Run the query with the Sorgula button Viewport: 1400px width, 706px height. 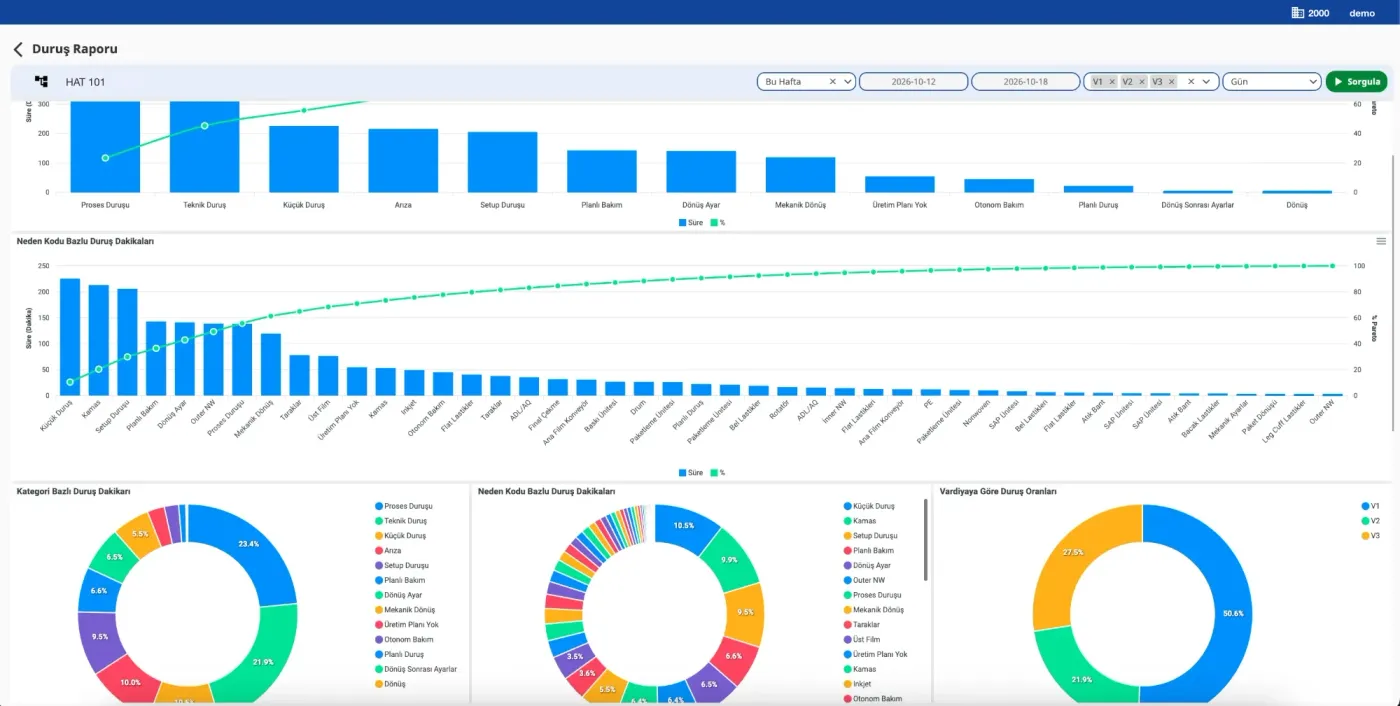[x=1356, y=82]
